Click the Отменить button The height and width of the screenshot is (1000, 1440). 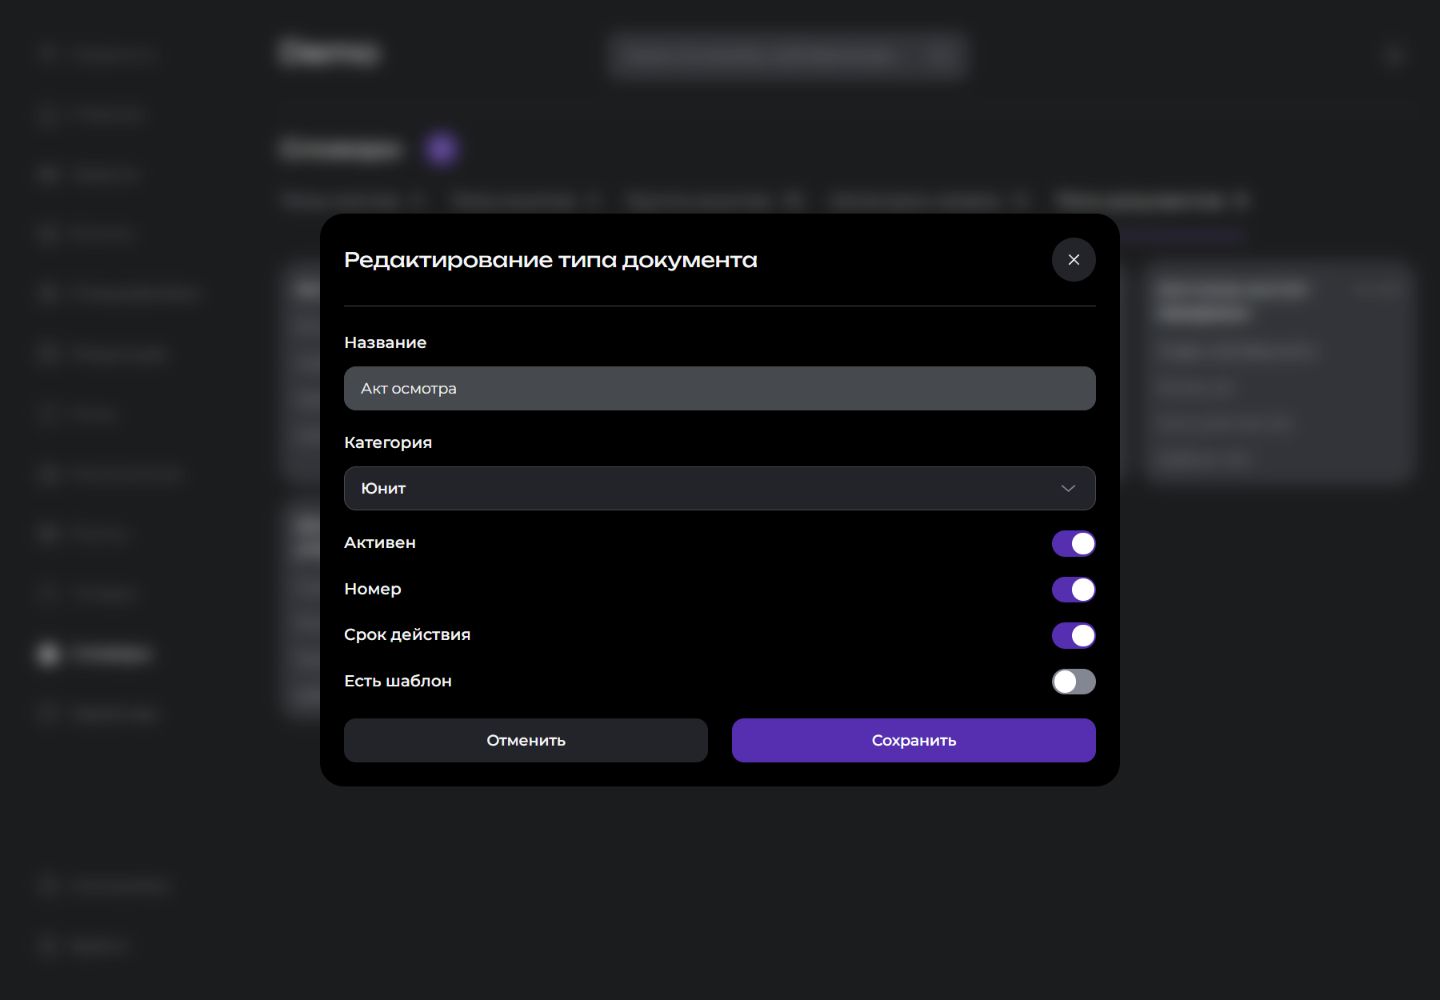pos(526,740)
